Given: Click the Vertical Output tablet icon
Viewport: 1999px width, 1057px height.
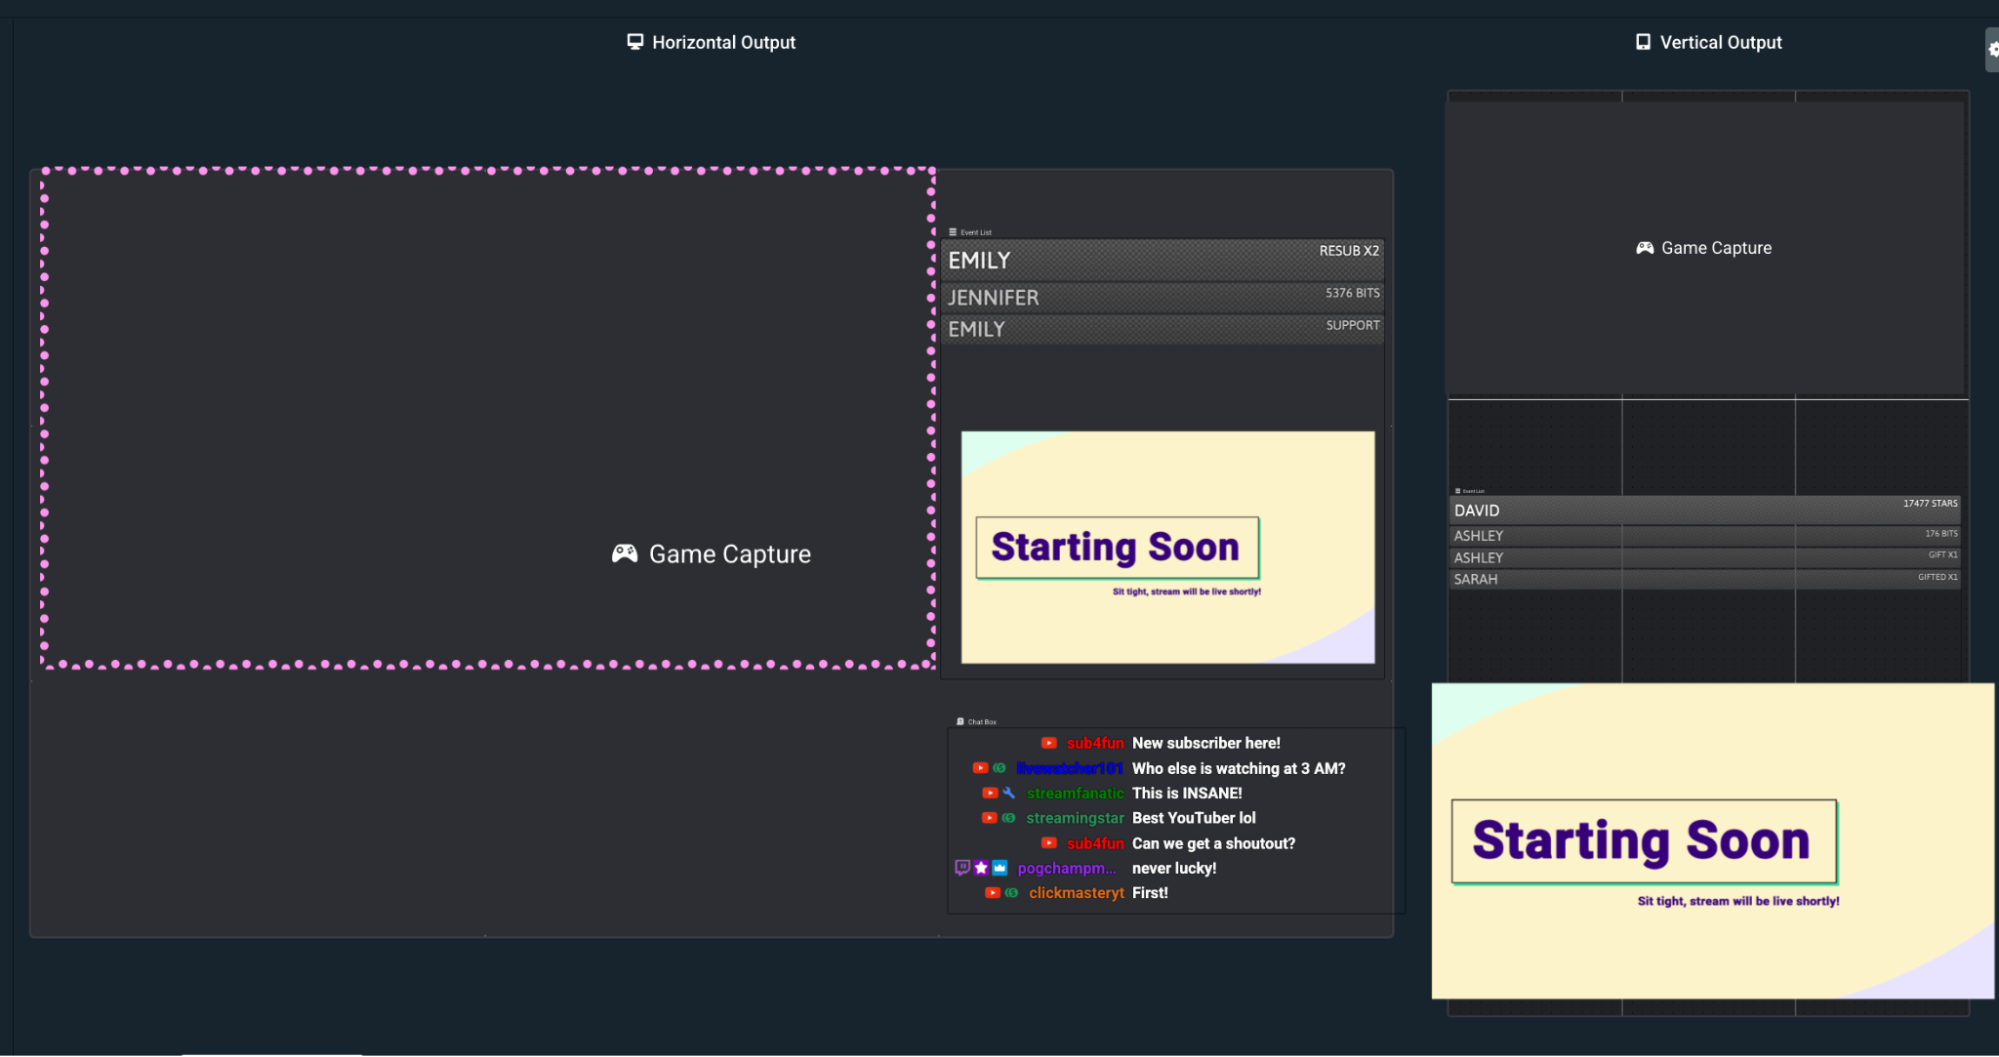Looking at the screenshot, I should point(1643,42).
